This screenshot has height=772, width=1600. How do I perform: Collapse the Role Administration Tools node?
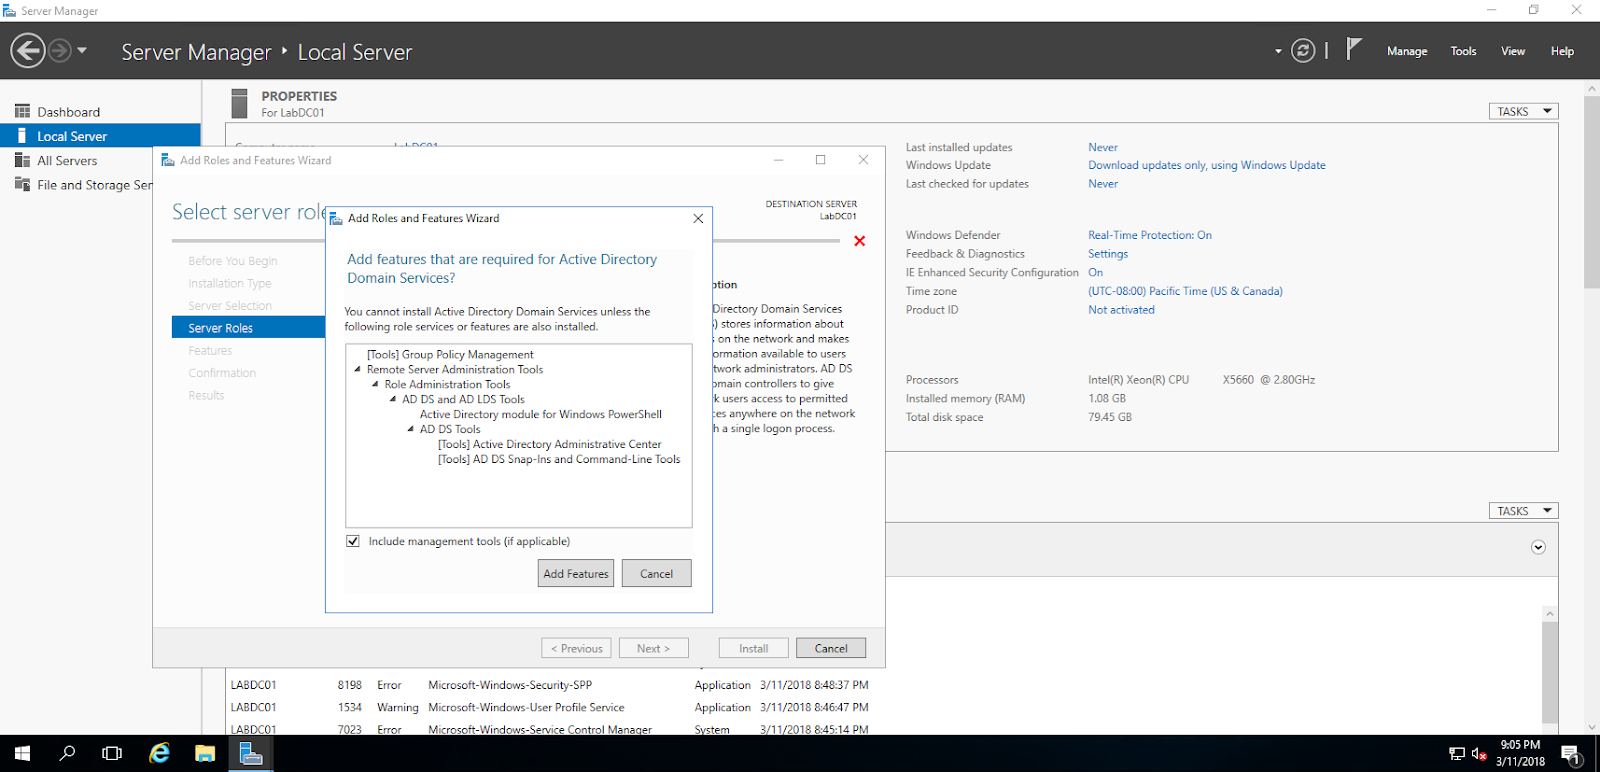(376, 384)
